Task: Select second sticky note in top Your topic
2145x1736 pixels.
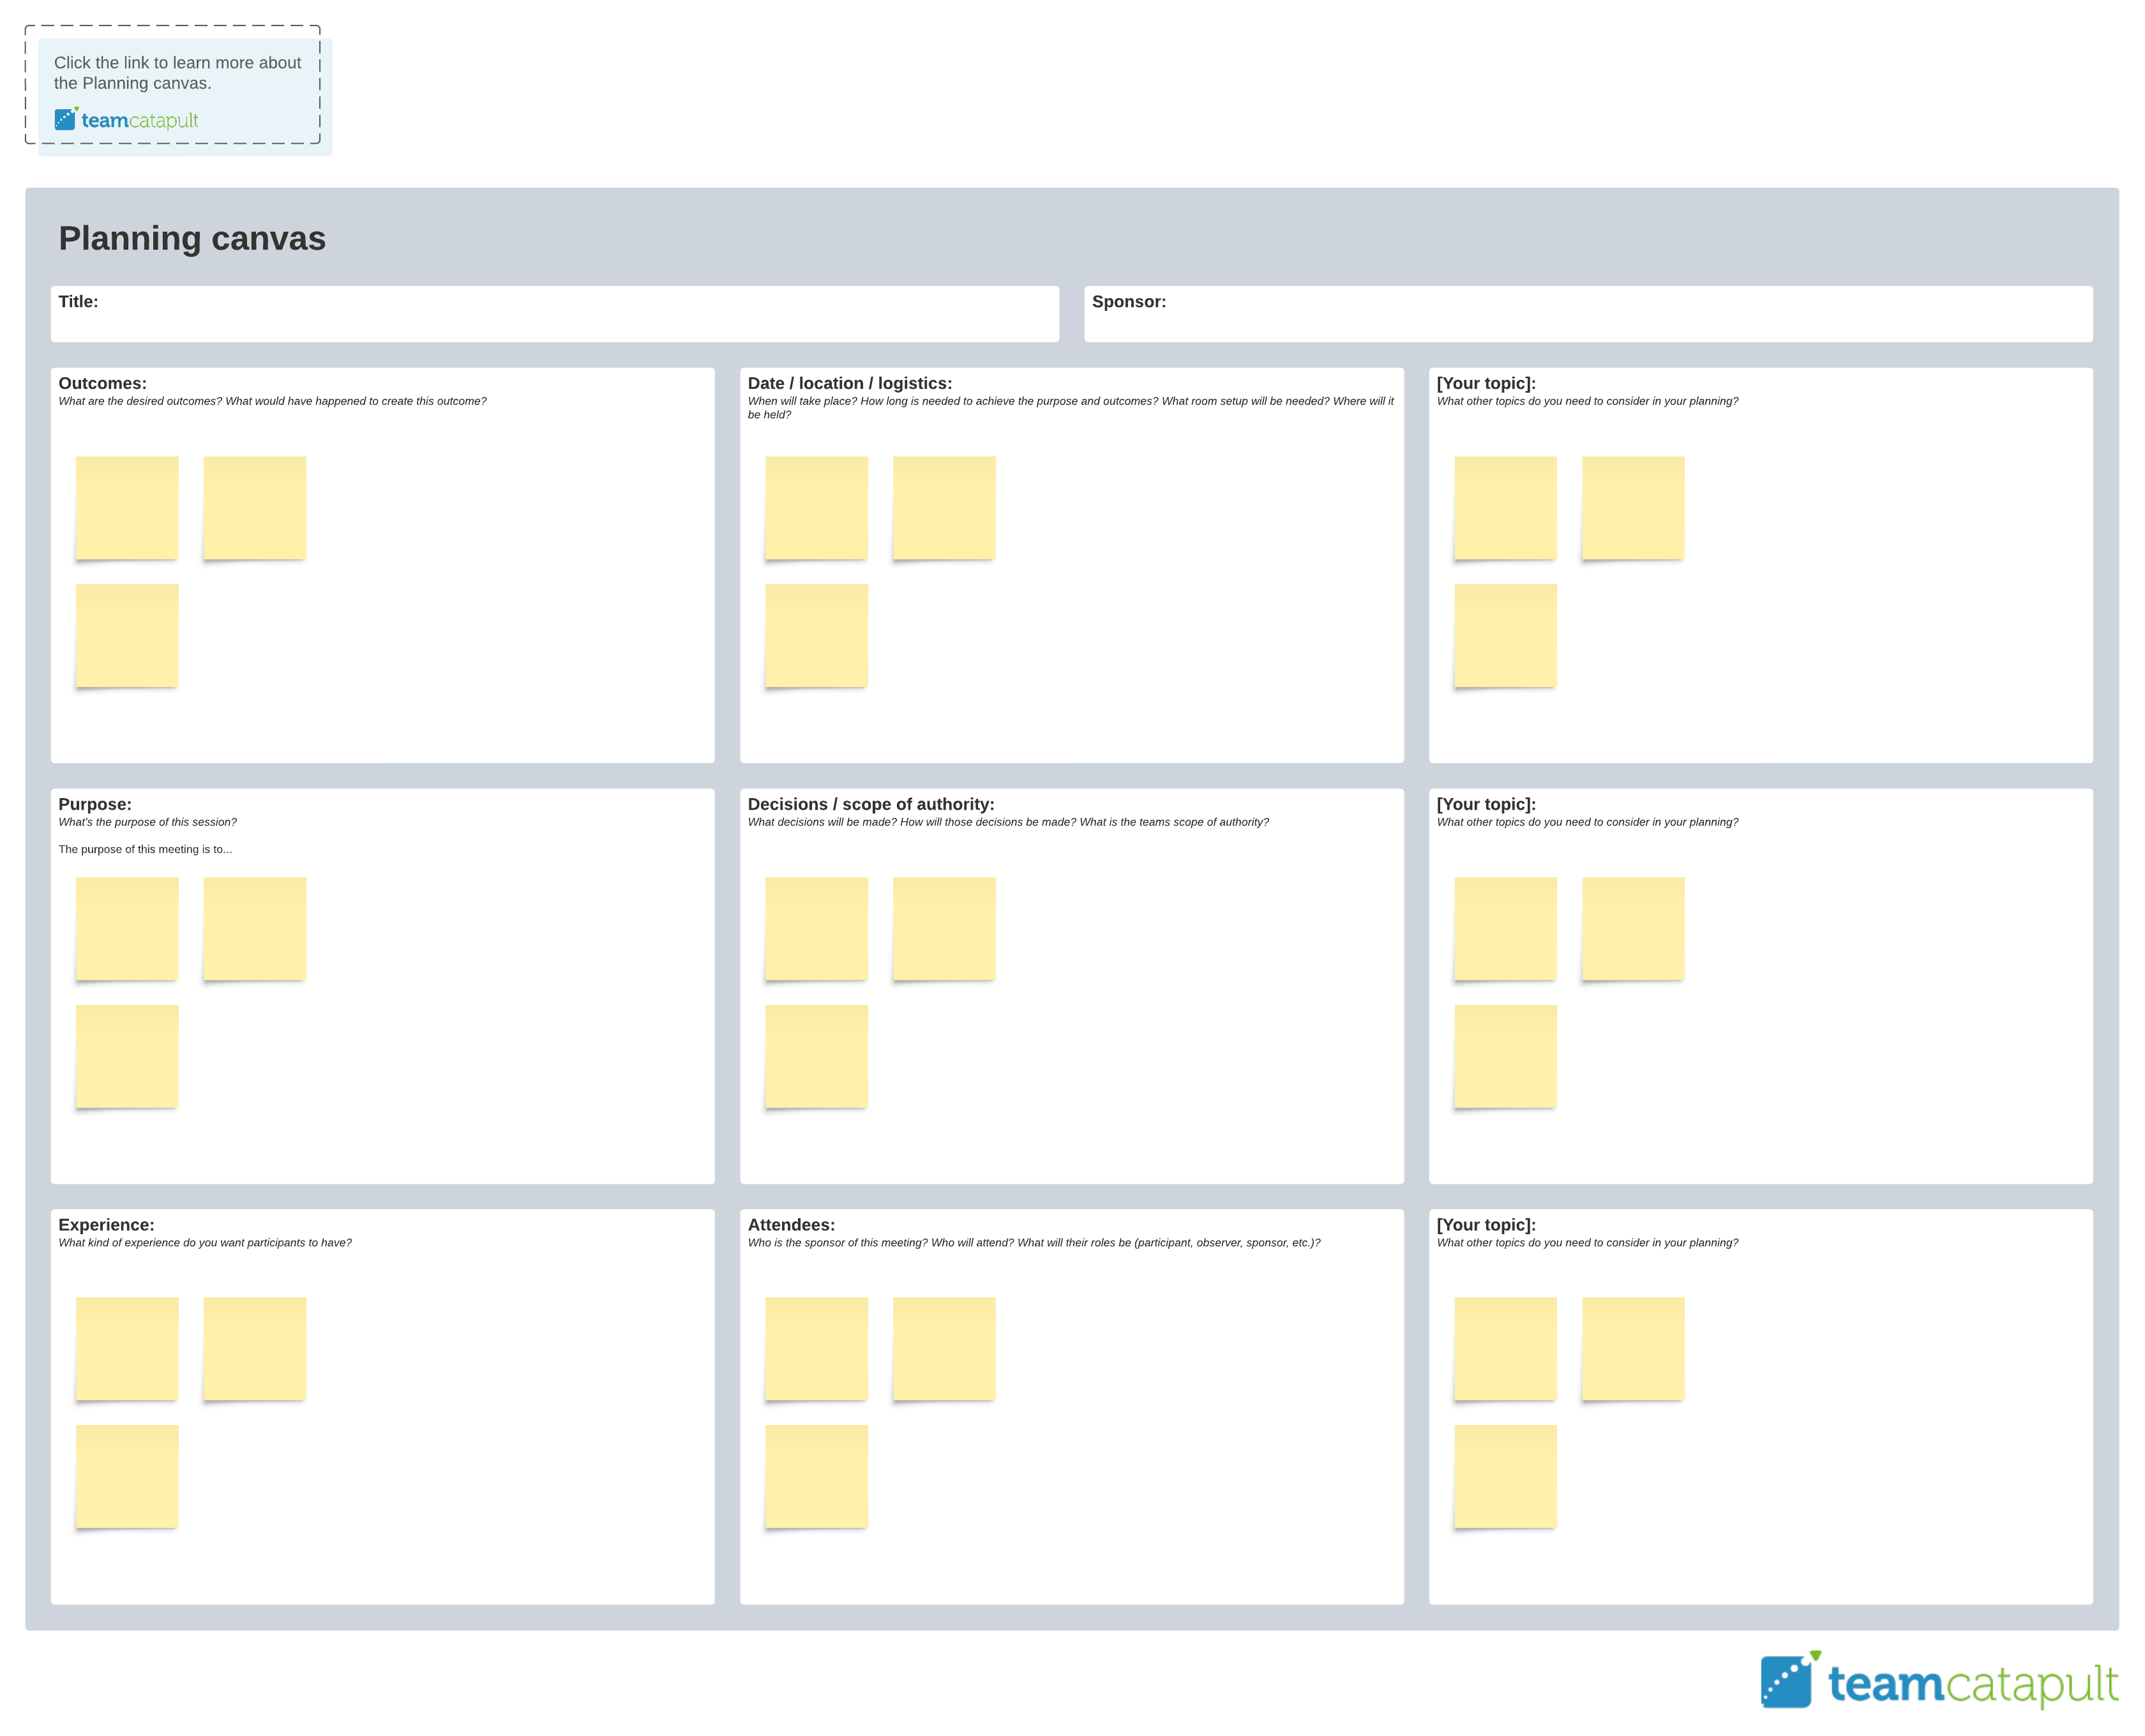Action: click(x=1633, y=508)
